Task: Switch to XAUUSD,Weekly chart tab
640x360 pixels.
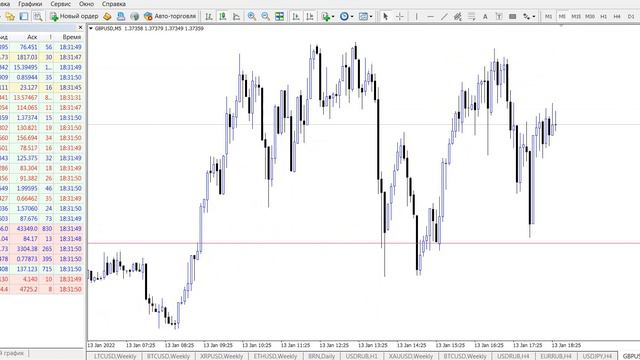Action: (411, 356)
